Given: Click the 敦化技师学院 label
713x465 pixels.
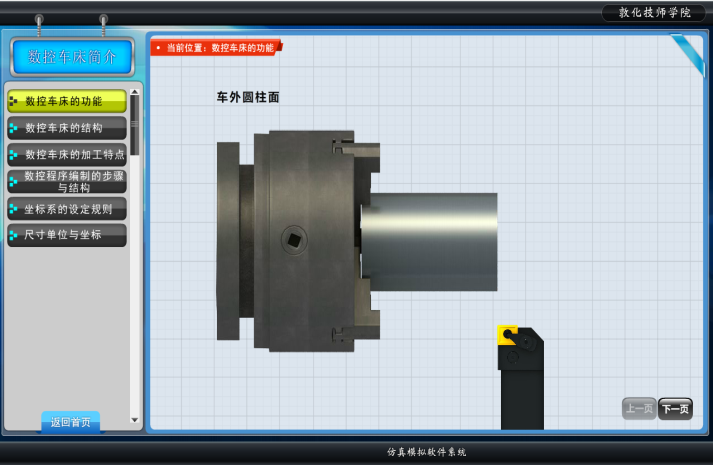Looking at the screenshot, I should (x=655, y=13).
